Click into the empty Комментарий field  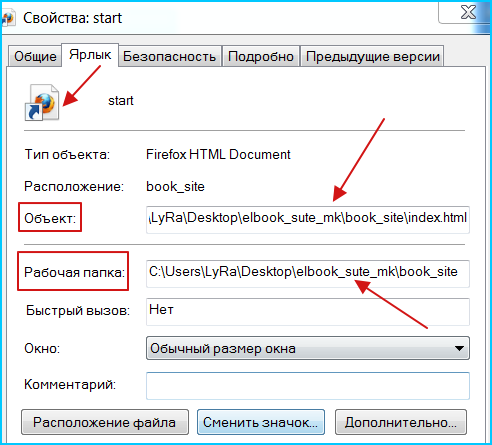[308, 386]
